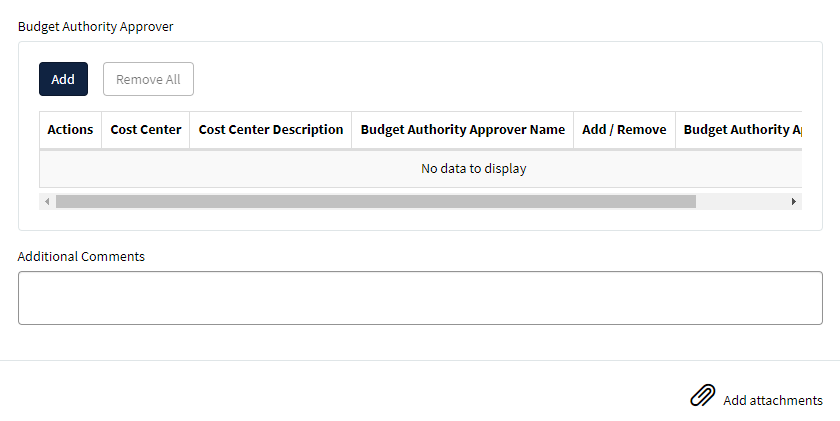
Task: Click the truncated Budget Authority column header
Action: click(x=739, y=130)
